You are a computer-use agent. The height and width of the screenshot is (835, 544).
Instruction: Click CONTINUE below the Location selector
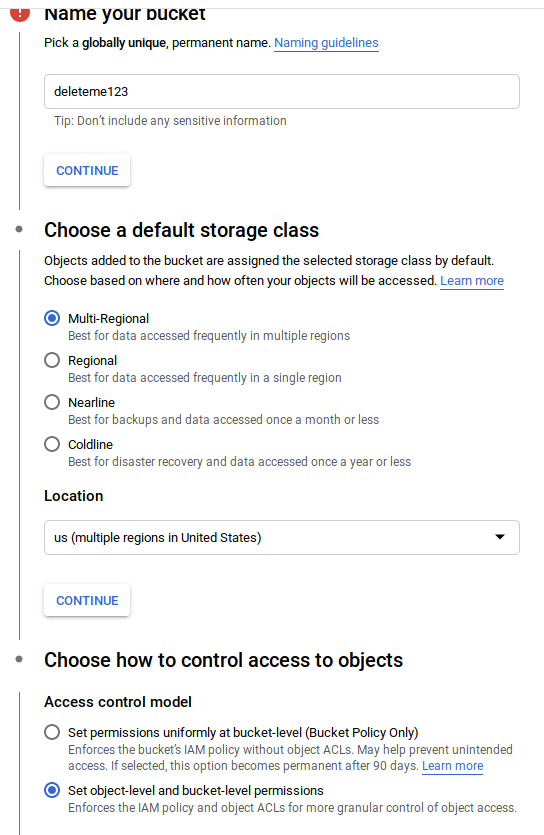click(87, 600)
